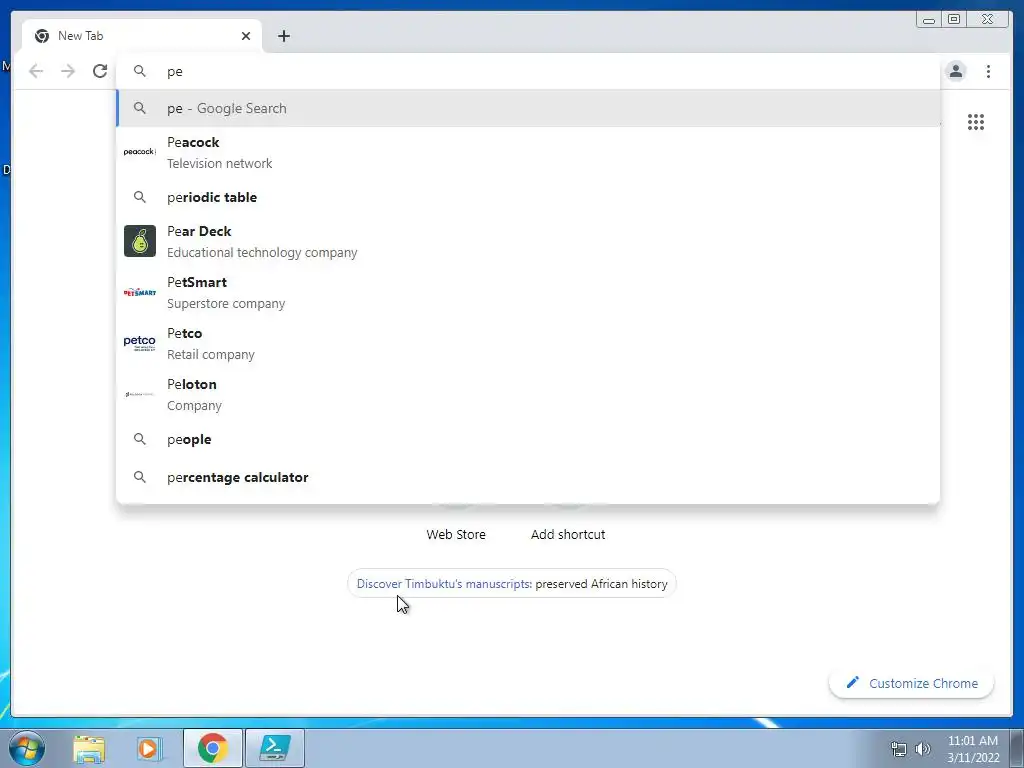Click the volume speaker tray icon
The height and width of the screenshot is (768, 1024).
coord(922,749)
